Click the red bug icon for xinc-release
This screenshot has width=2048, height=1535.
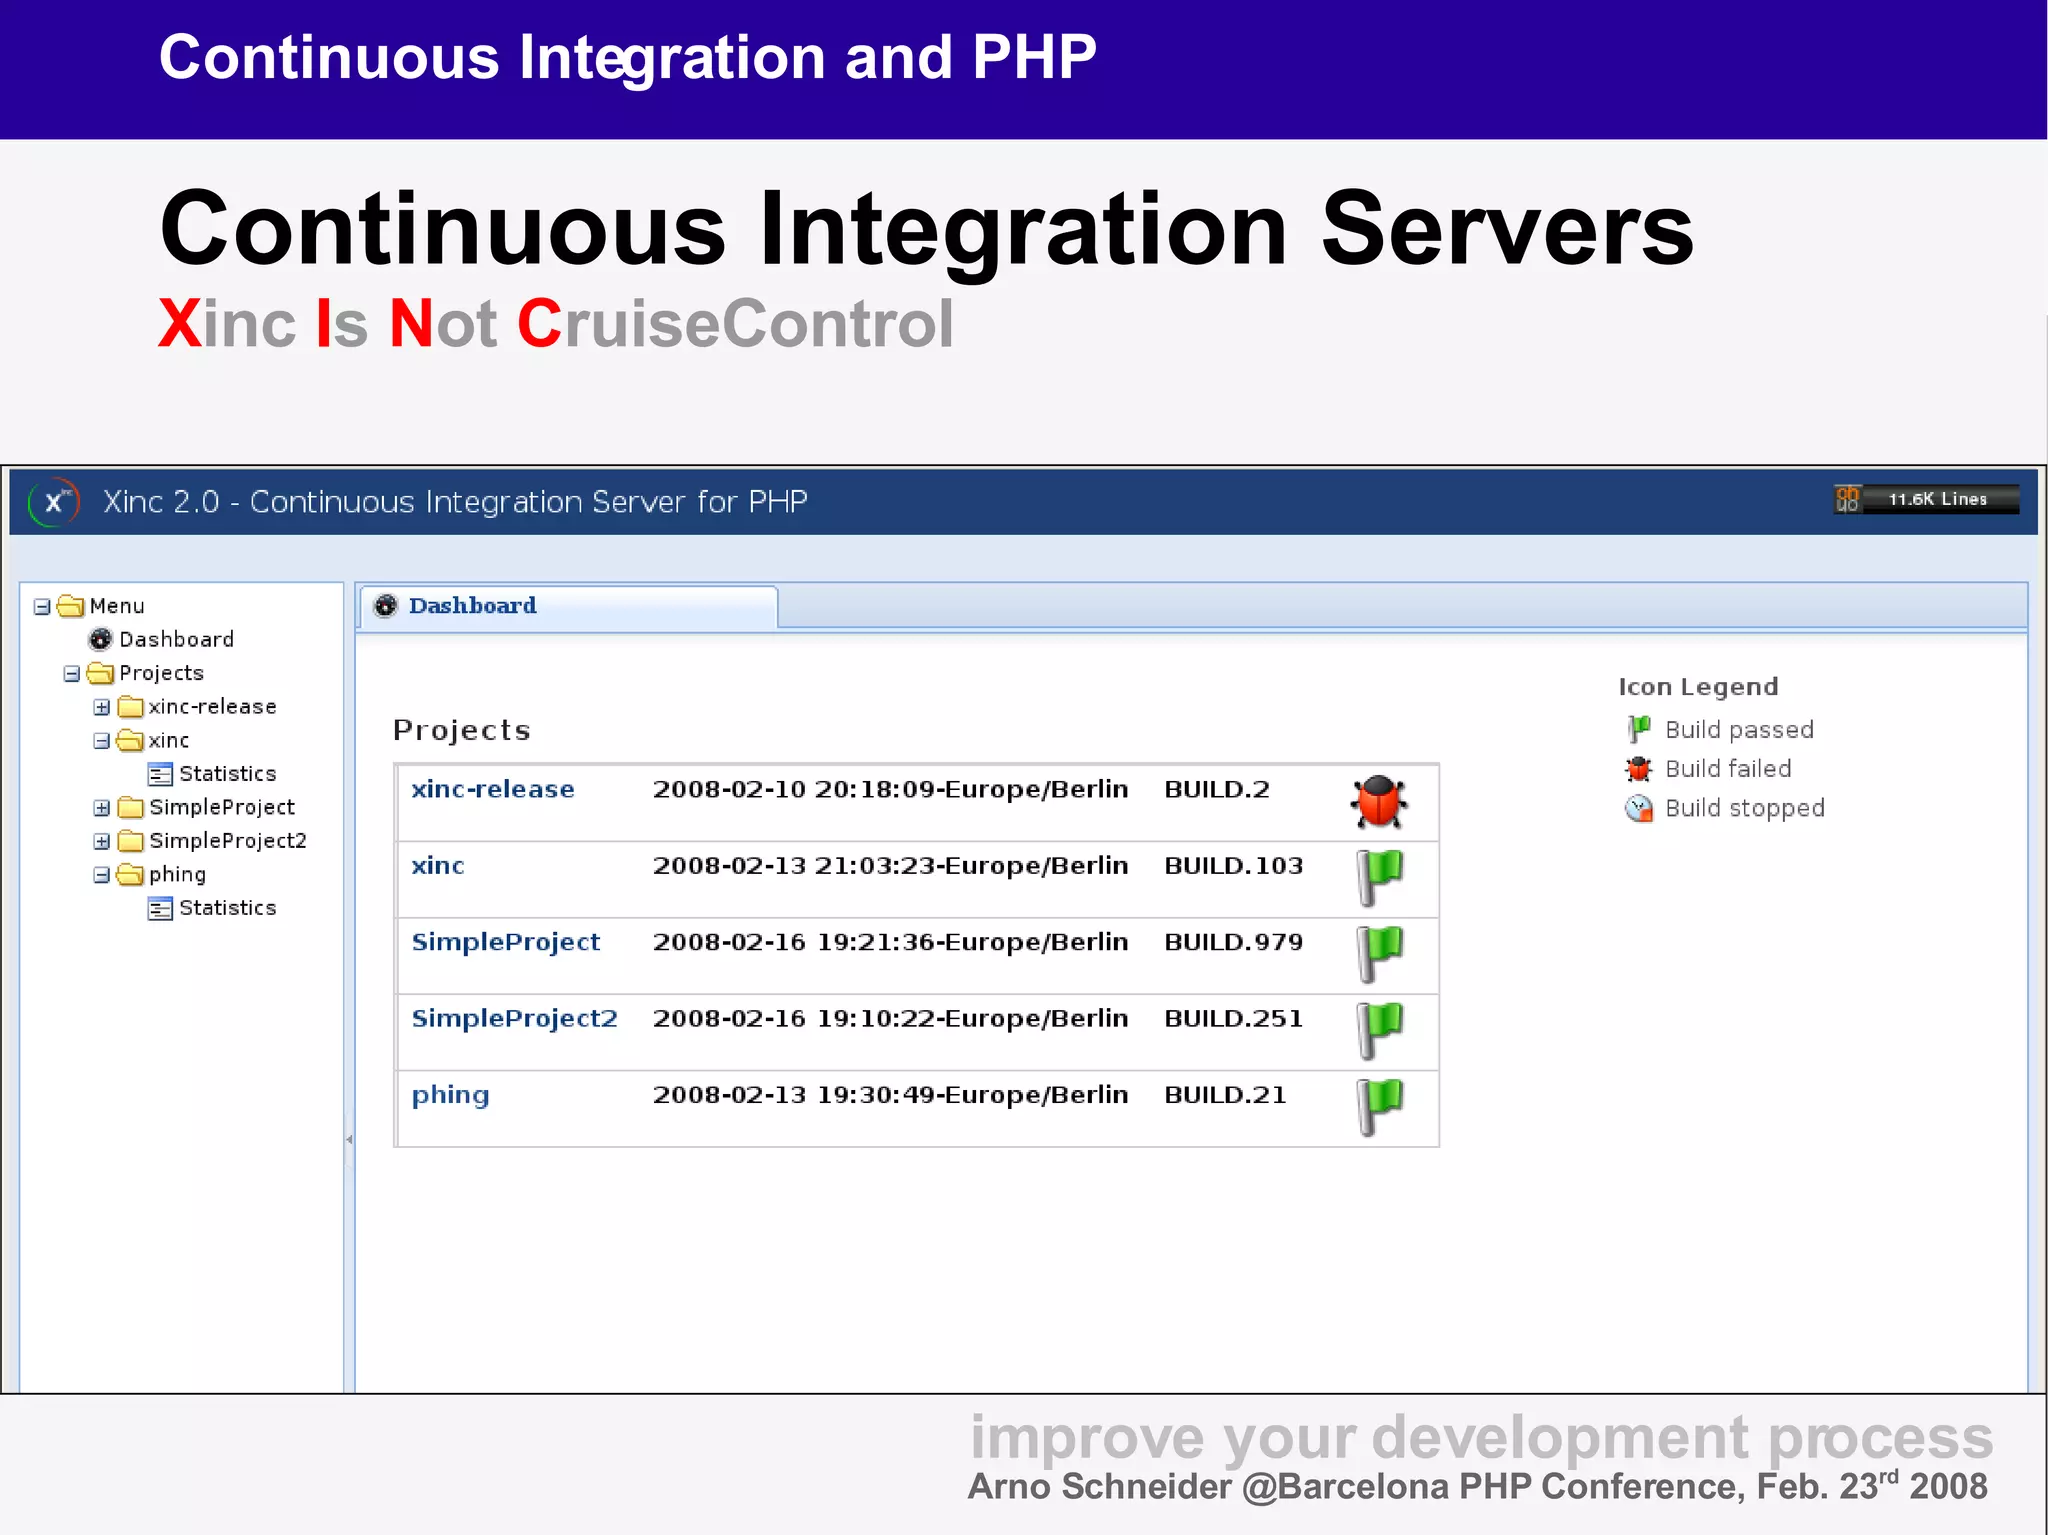point(1379,801)
